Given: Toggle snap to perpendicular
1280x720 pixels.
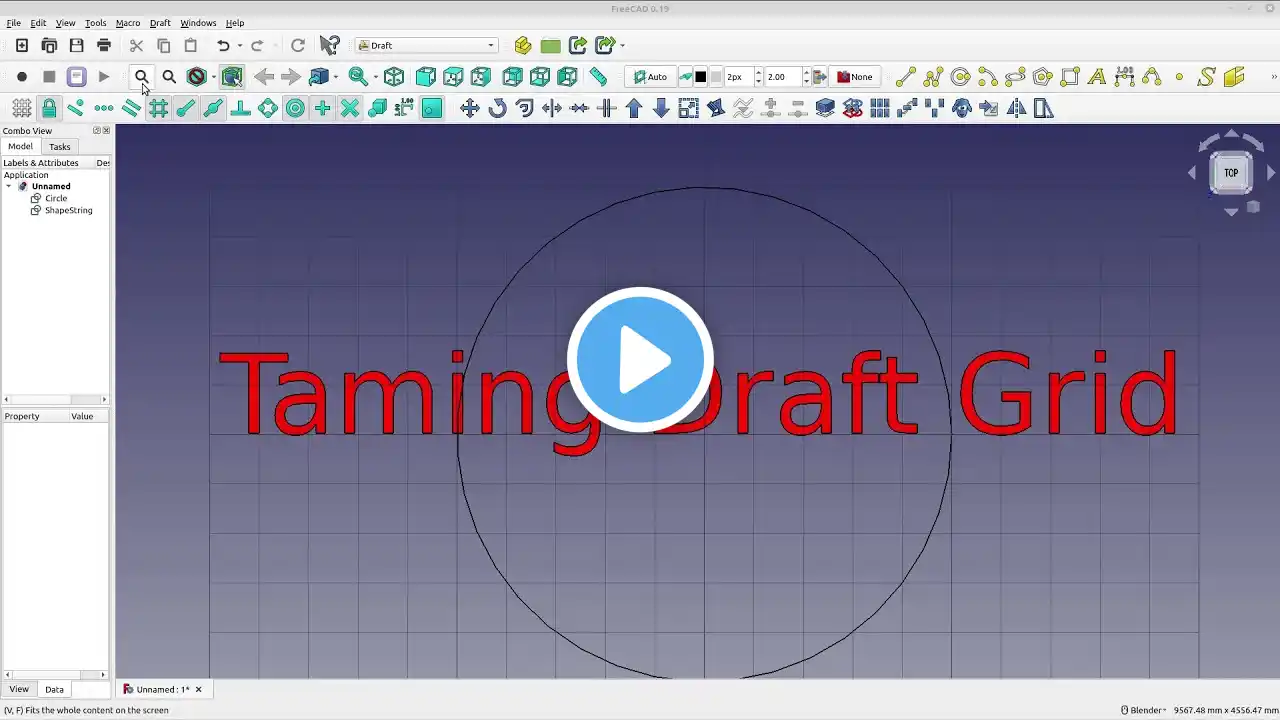Looking at the screenshot, I should coord(240,108).
